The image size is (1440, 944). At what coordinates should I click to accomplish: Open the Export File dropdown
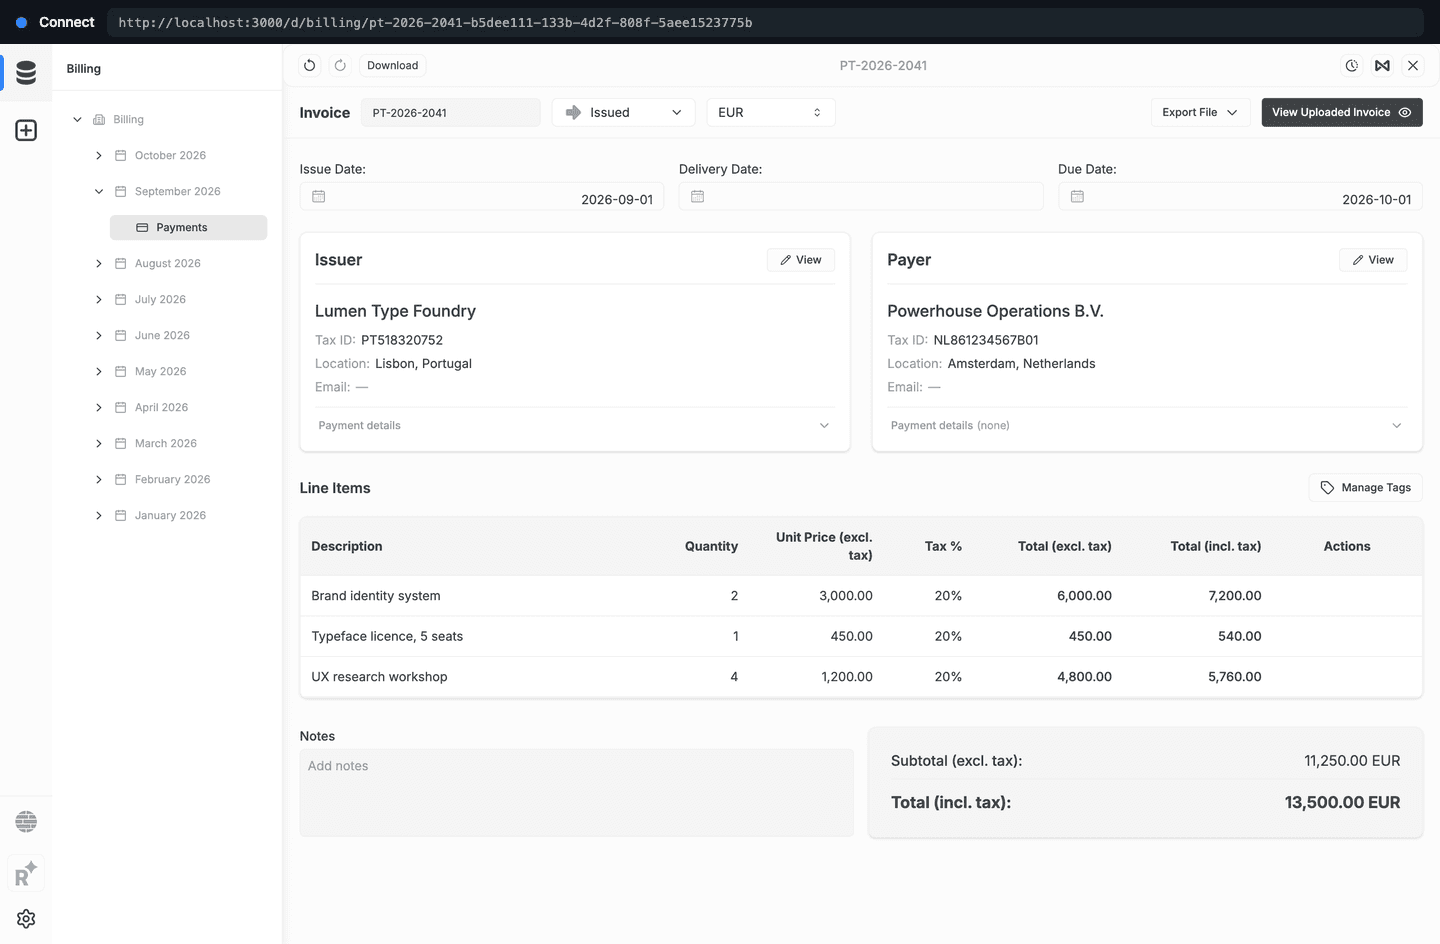point(1200,112)
